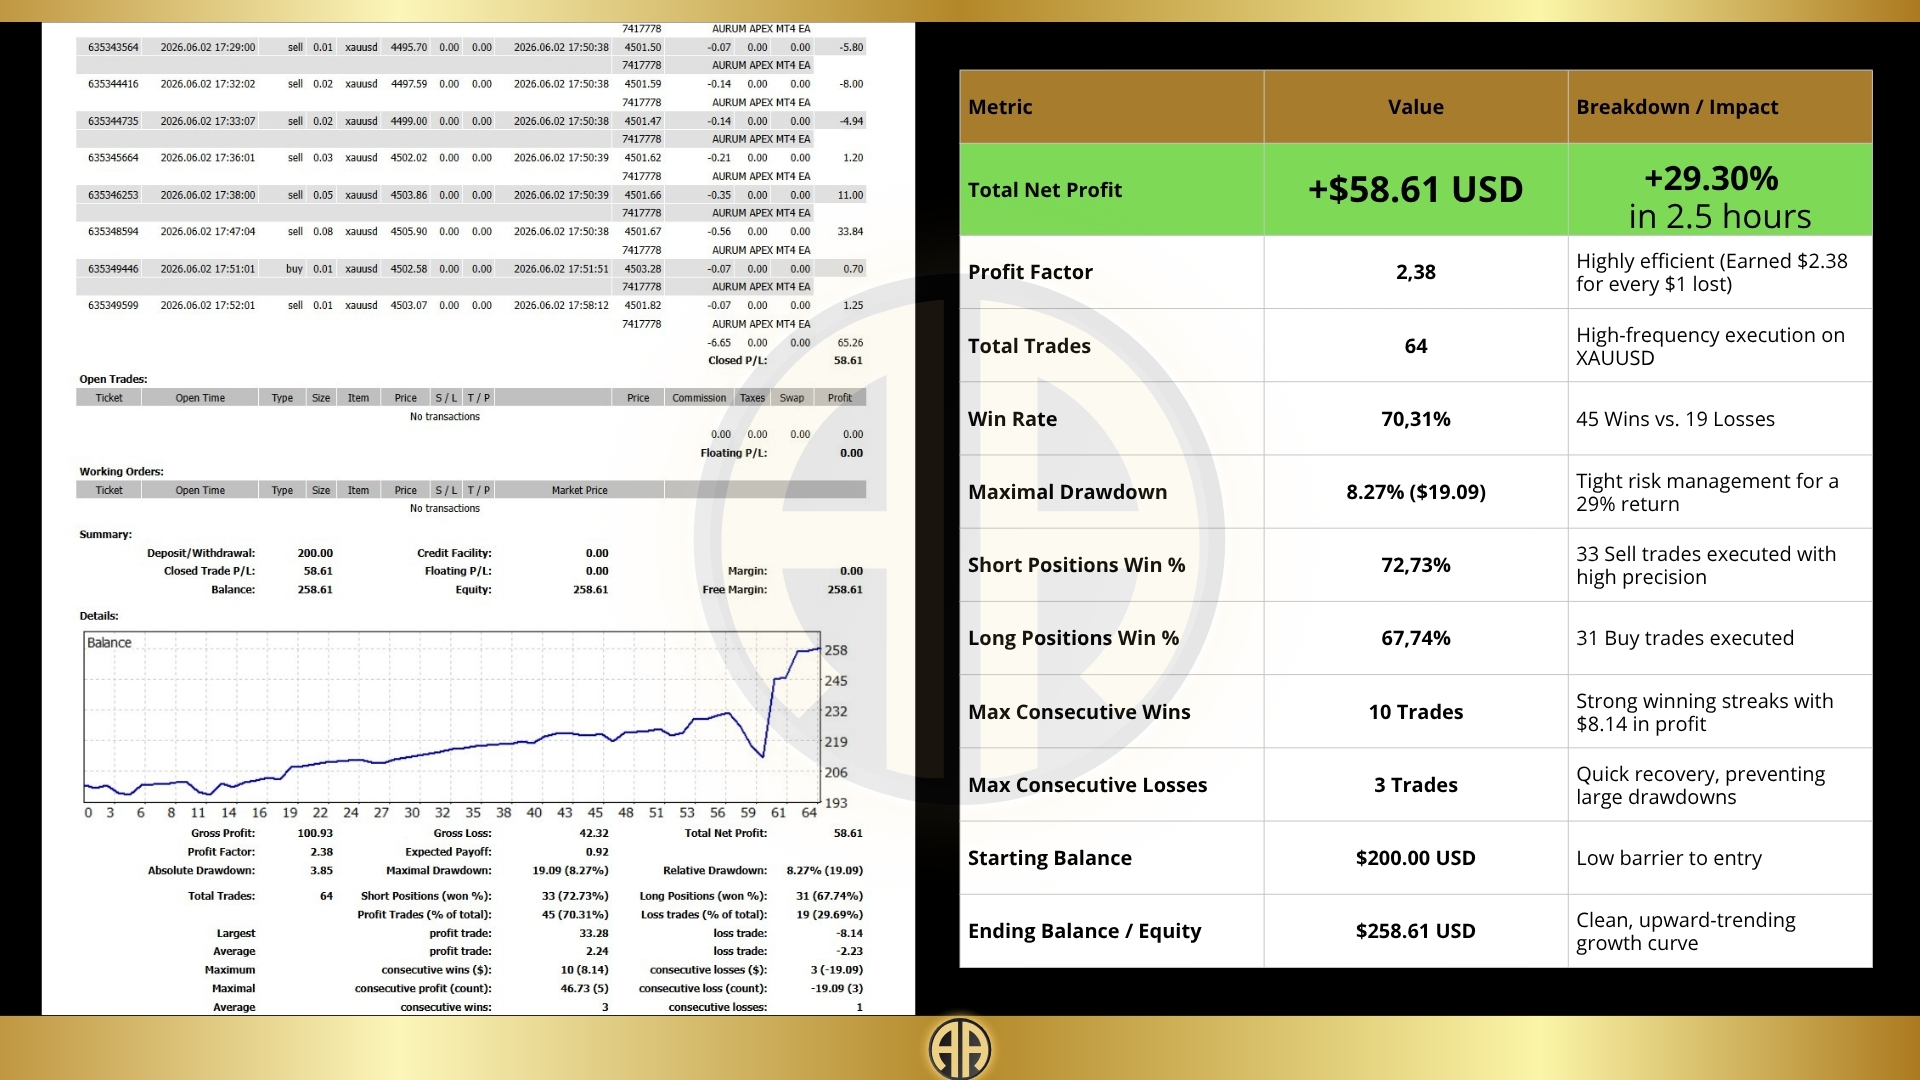Click the "Working Orders:" section heading
The height and width of the screenshot is (1080, 1920).
coord(121,471)
